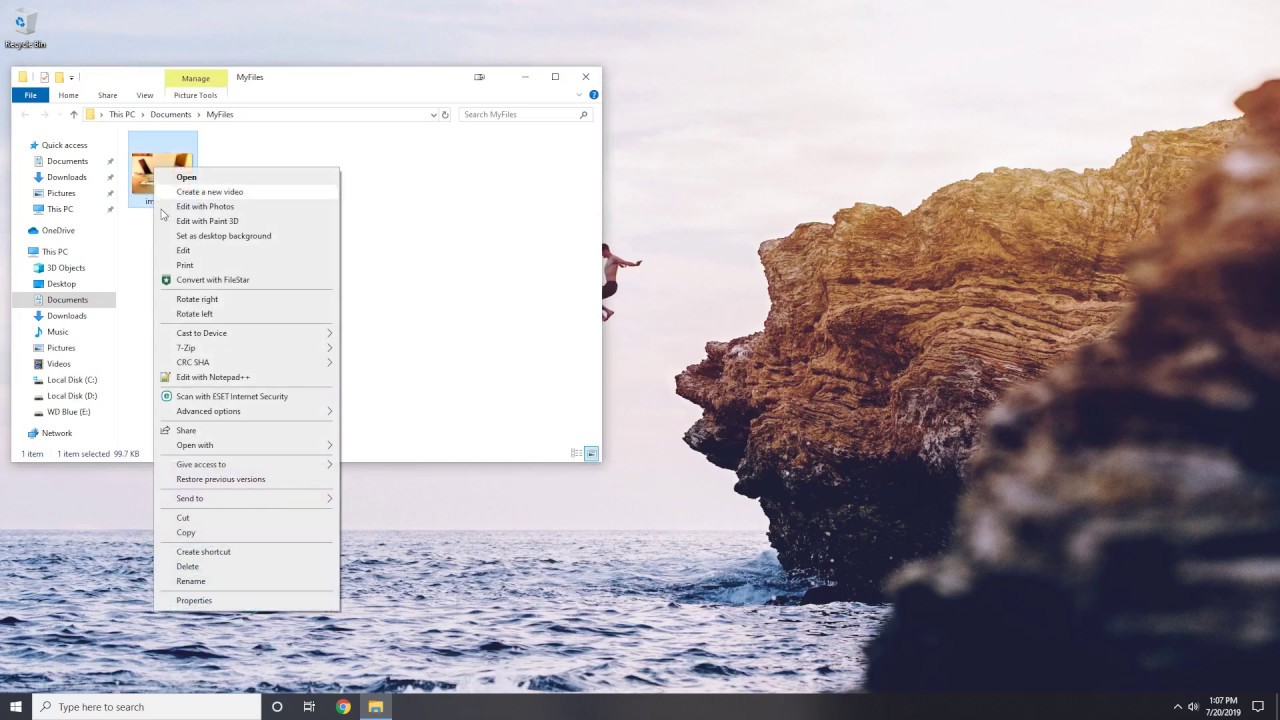Expand the 'Open with' submenu

247,445
